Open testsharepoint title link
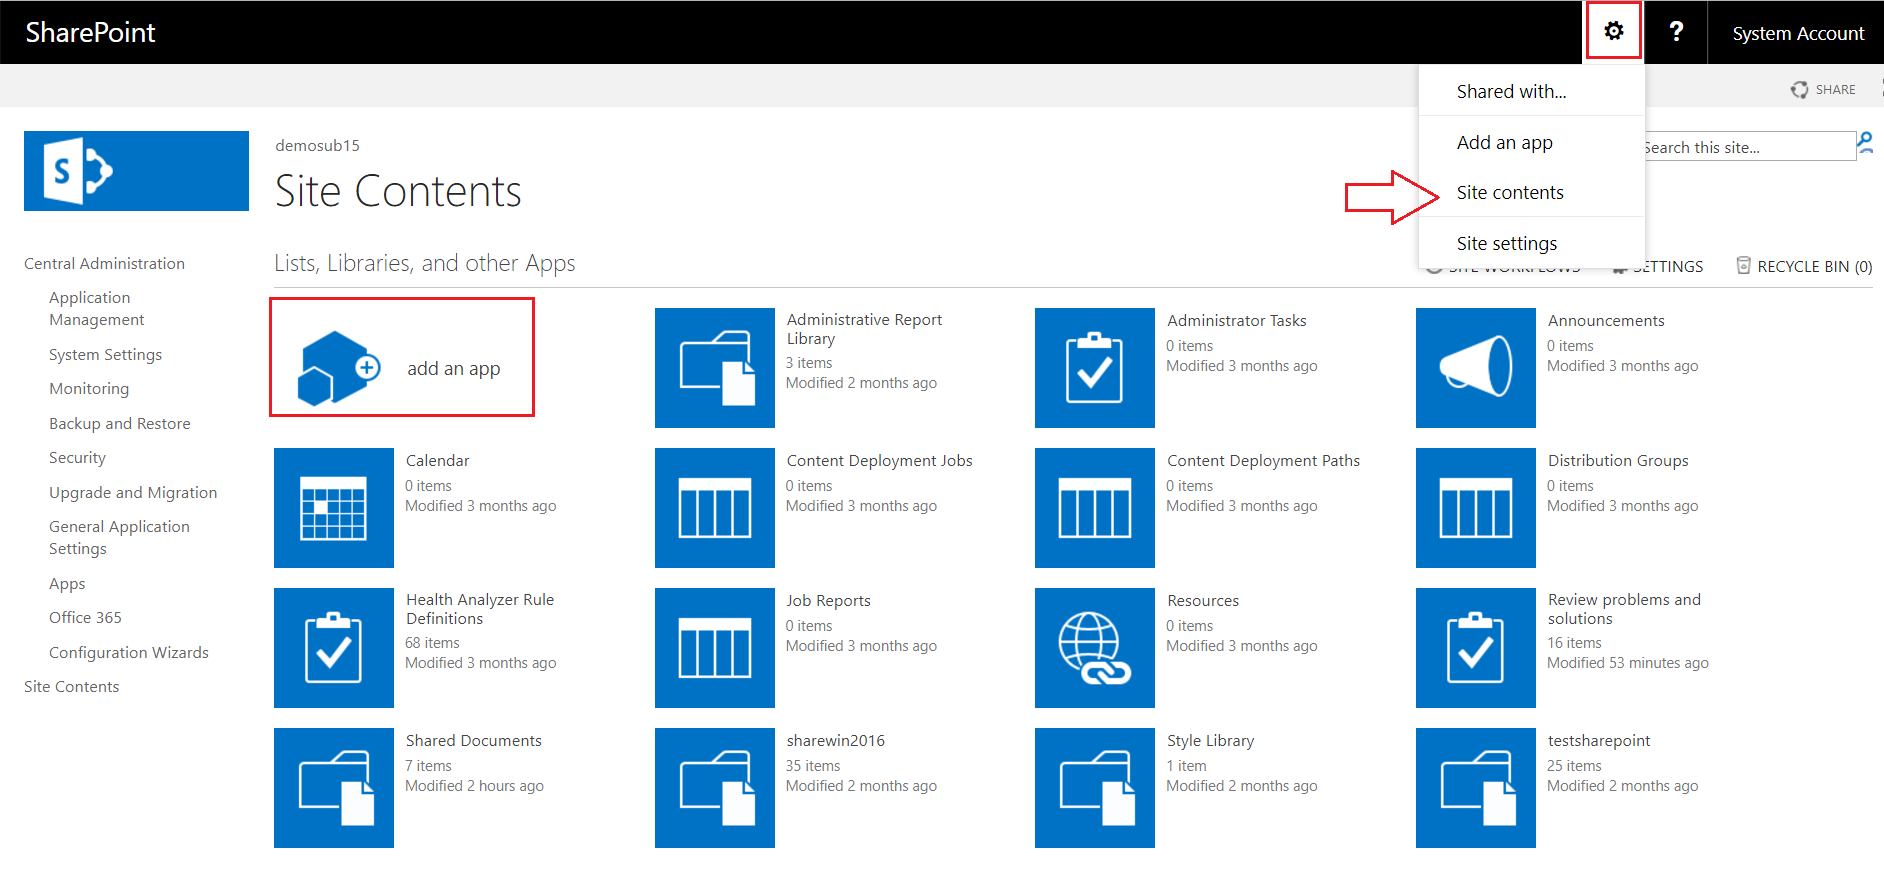 coord(1599,740)
